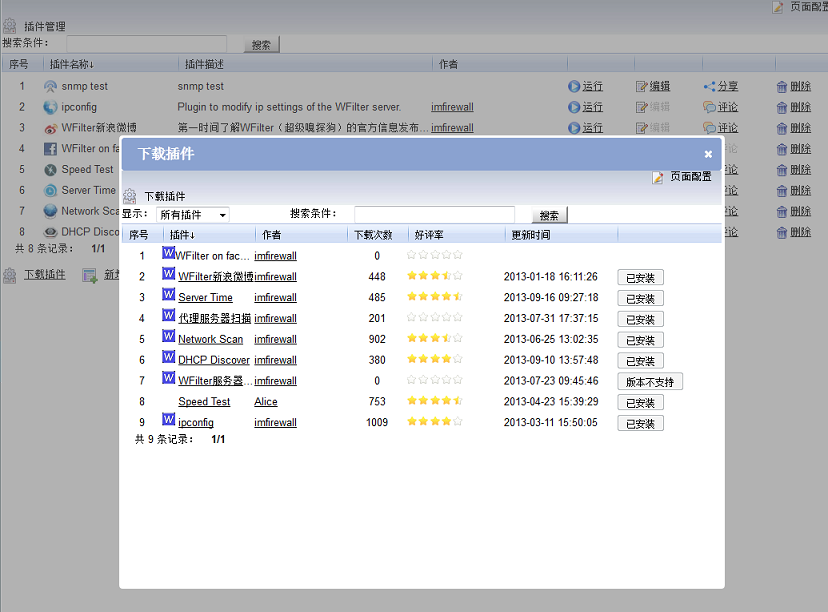Image resolution: width=828 pixels, height=612 pixels.
Task: Click the Word icon beside Server Time plugin
Action: [x=168, y=296]
